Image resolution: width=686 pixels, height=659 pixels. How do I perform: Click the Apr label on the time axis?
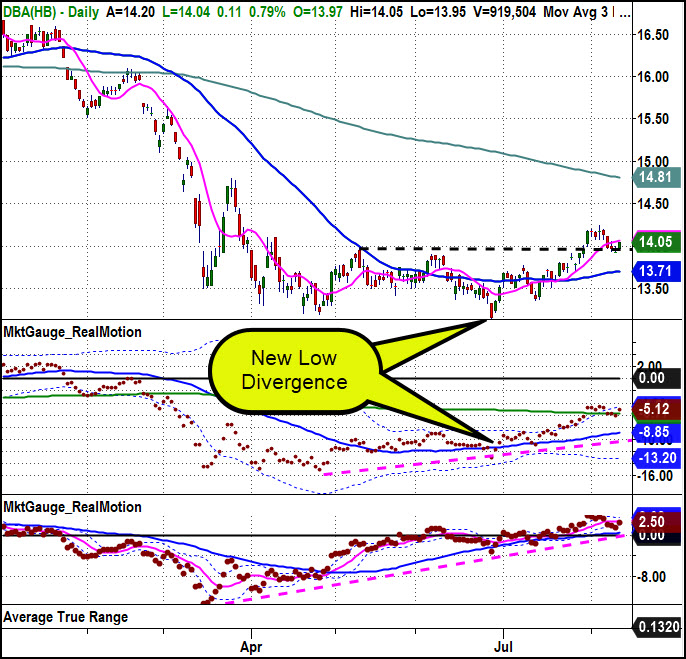click(251, 647)
